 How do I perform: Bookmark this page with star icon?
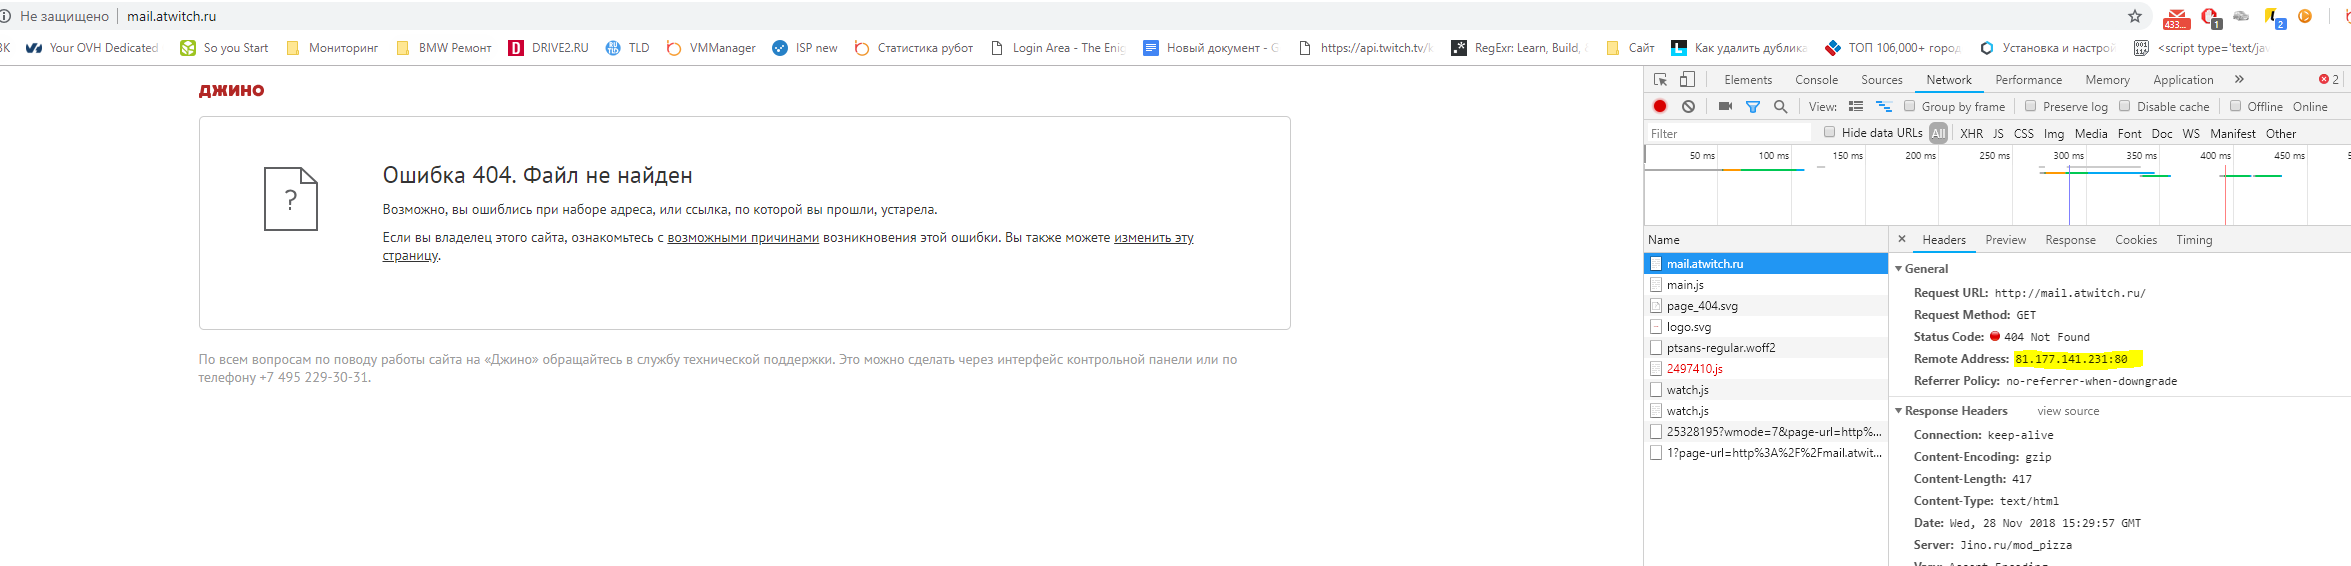[2135, 16]
